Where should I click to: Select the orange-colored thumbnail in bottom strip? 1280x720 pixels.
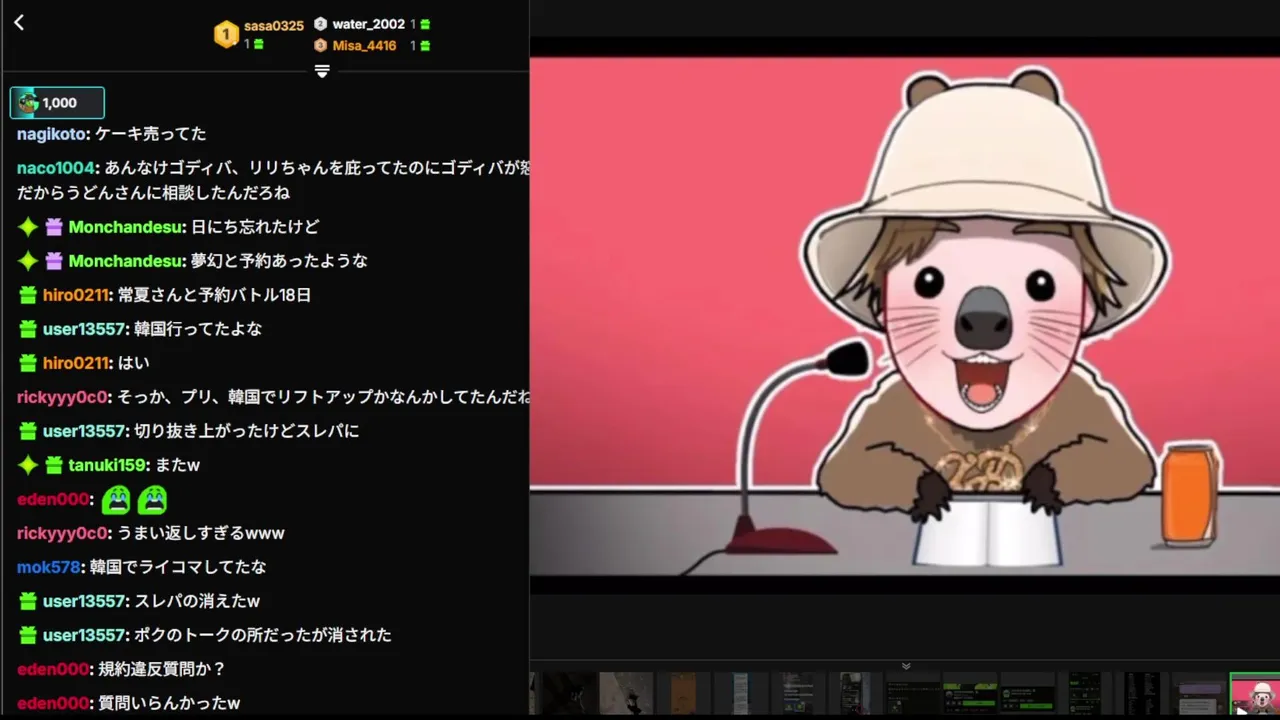click(x=683, y=693)
